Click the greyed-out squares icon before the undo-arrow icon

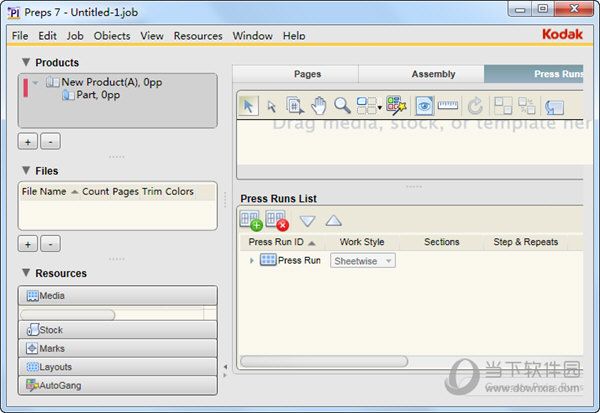click(527, 106)
